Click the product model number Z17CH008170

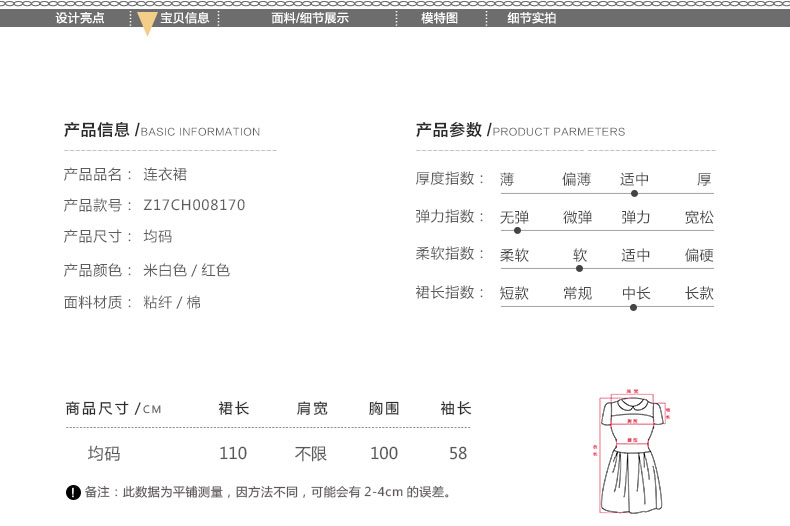[x=195, y=205]
